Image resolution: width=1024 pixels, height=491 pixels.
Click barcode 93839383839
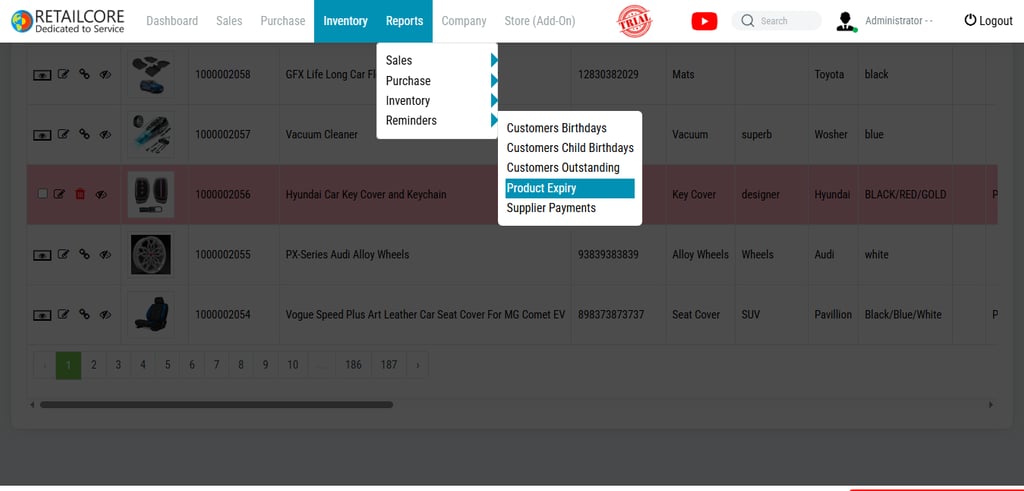click(608, 255)
